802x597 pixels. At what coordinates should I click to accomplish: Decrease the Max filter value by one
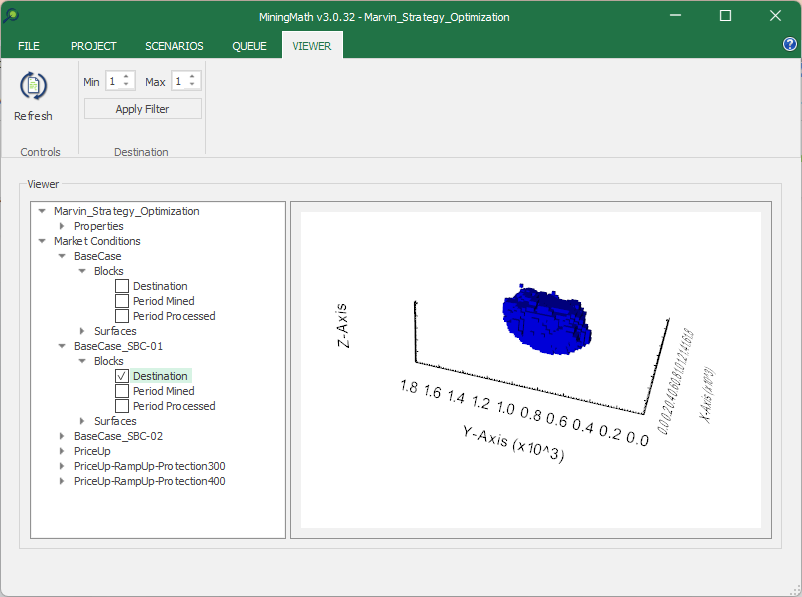point(192,85)
